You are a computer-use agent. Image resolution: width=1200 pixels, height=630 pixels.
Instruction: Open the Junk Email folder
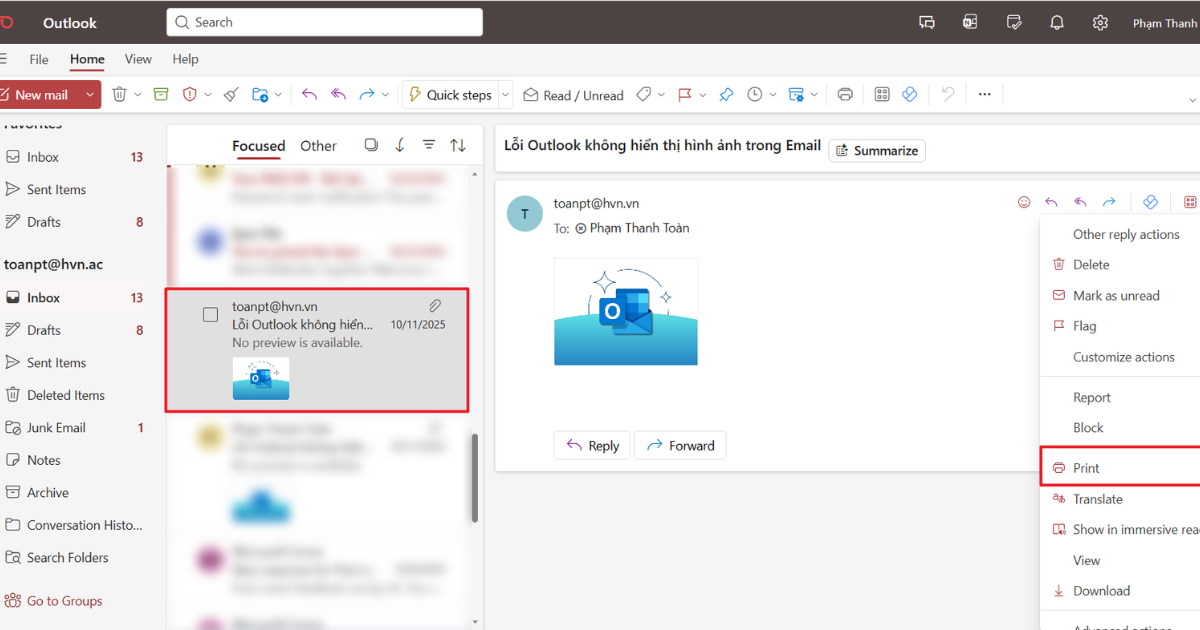coord(57,427)
